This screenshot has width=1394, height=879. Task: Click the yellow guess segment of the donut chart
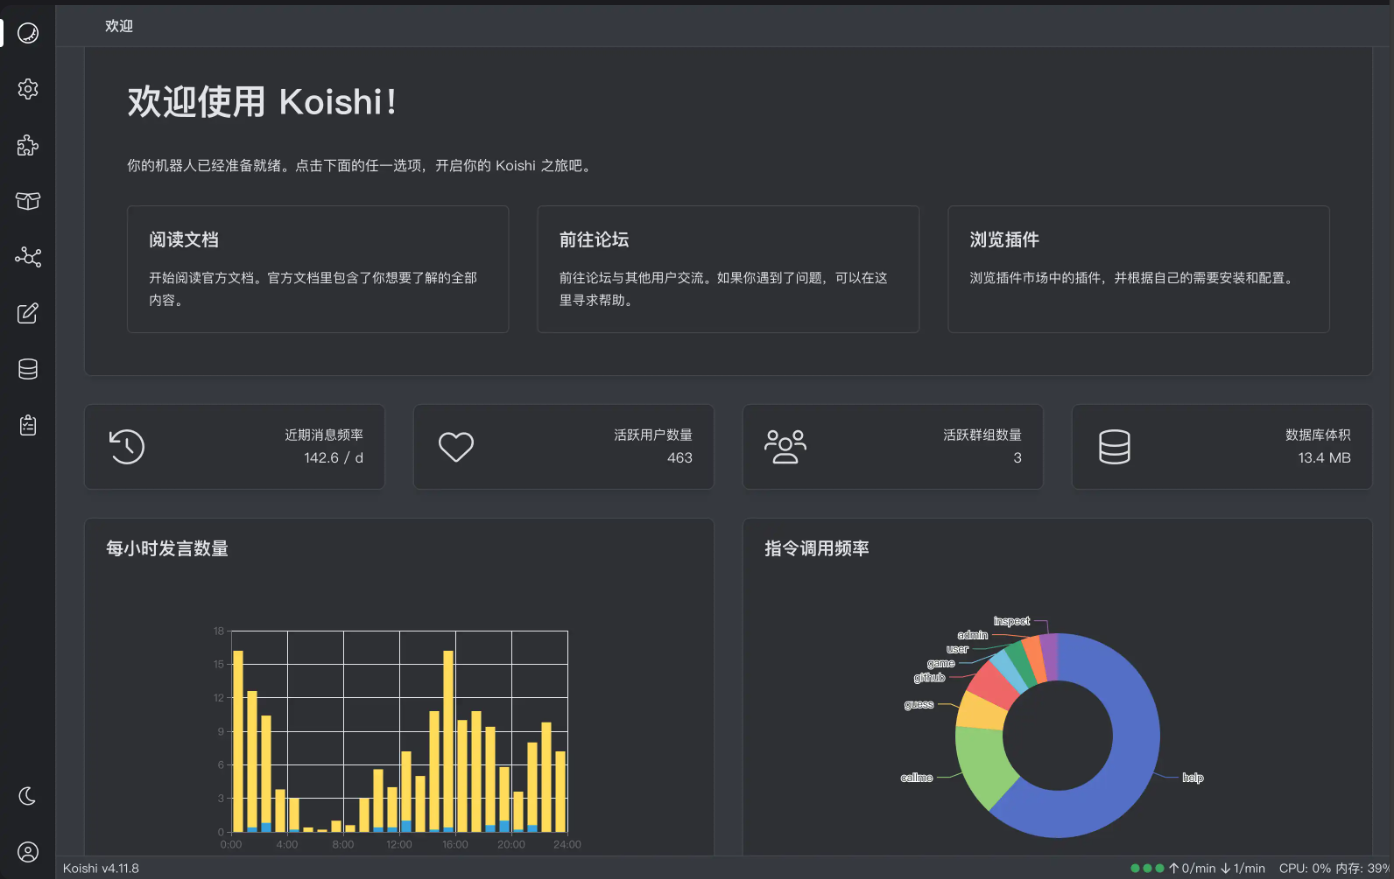pyautogui.click(x=978, y=710)
